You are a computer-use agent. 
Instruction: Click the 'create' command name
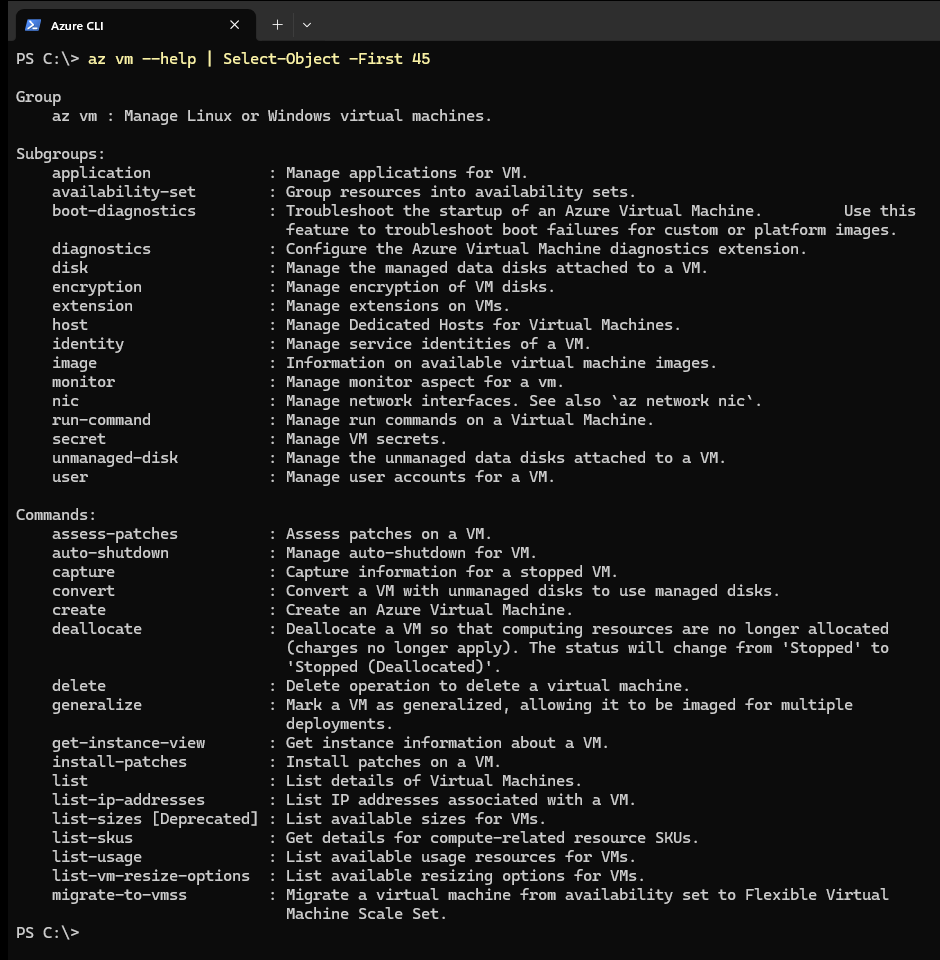tap(79, 610)
